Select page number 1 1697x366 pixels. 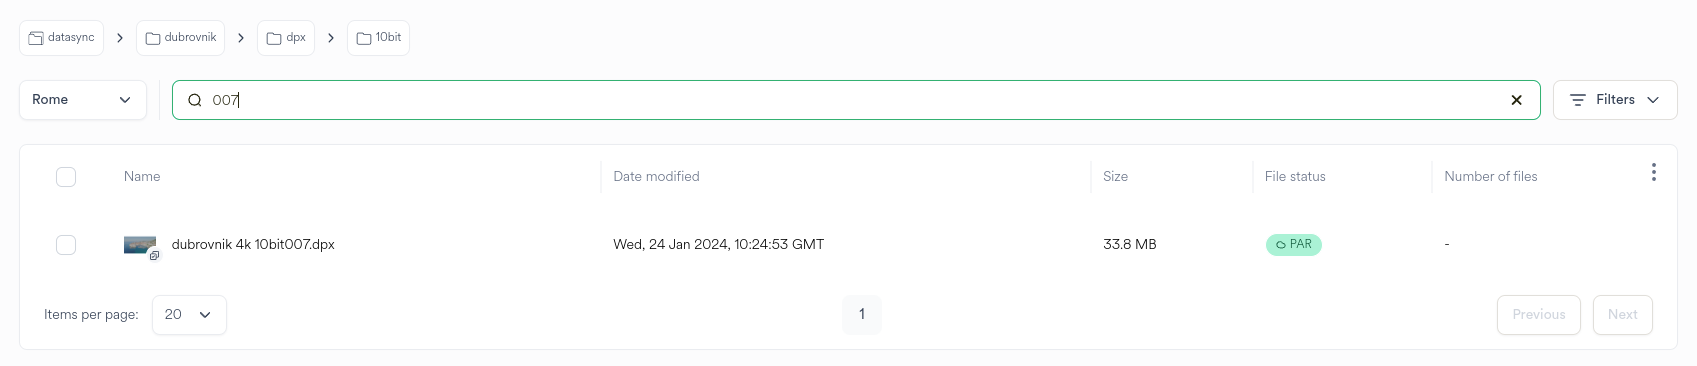pos(862,314)
